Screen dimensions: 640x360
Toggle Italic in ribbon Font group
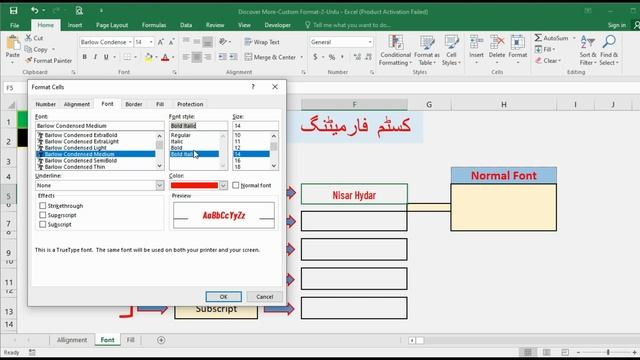coord(95,57)
